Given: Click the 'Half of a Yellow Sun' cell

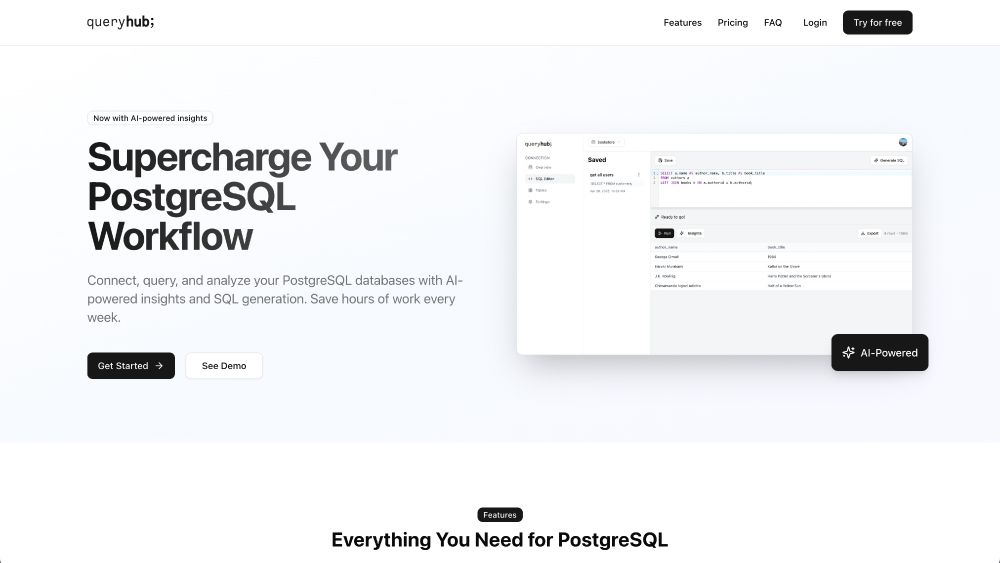Looking at the screenshot, I should tap(784, 286).
